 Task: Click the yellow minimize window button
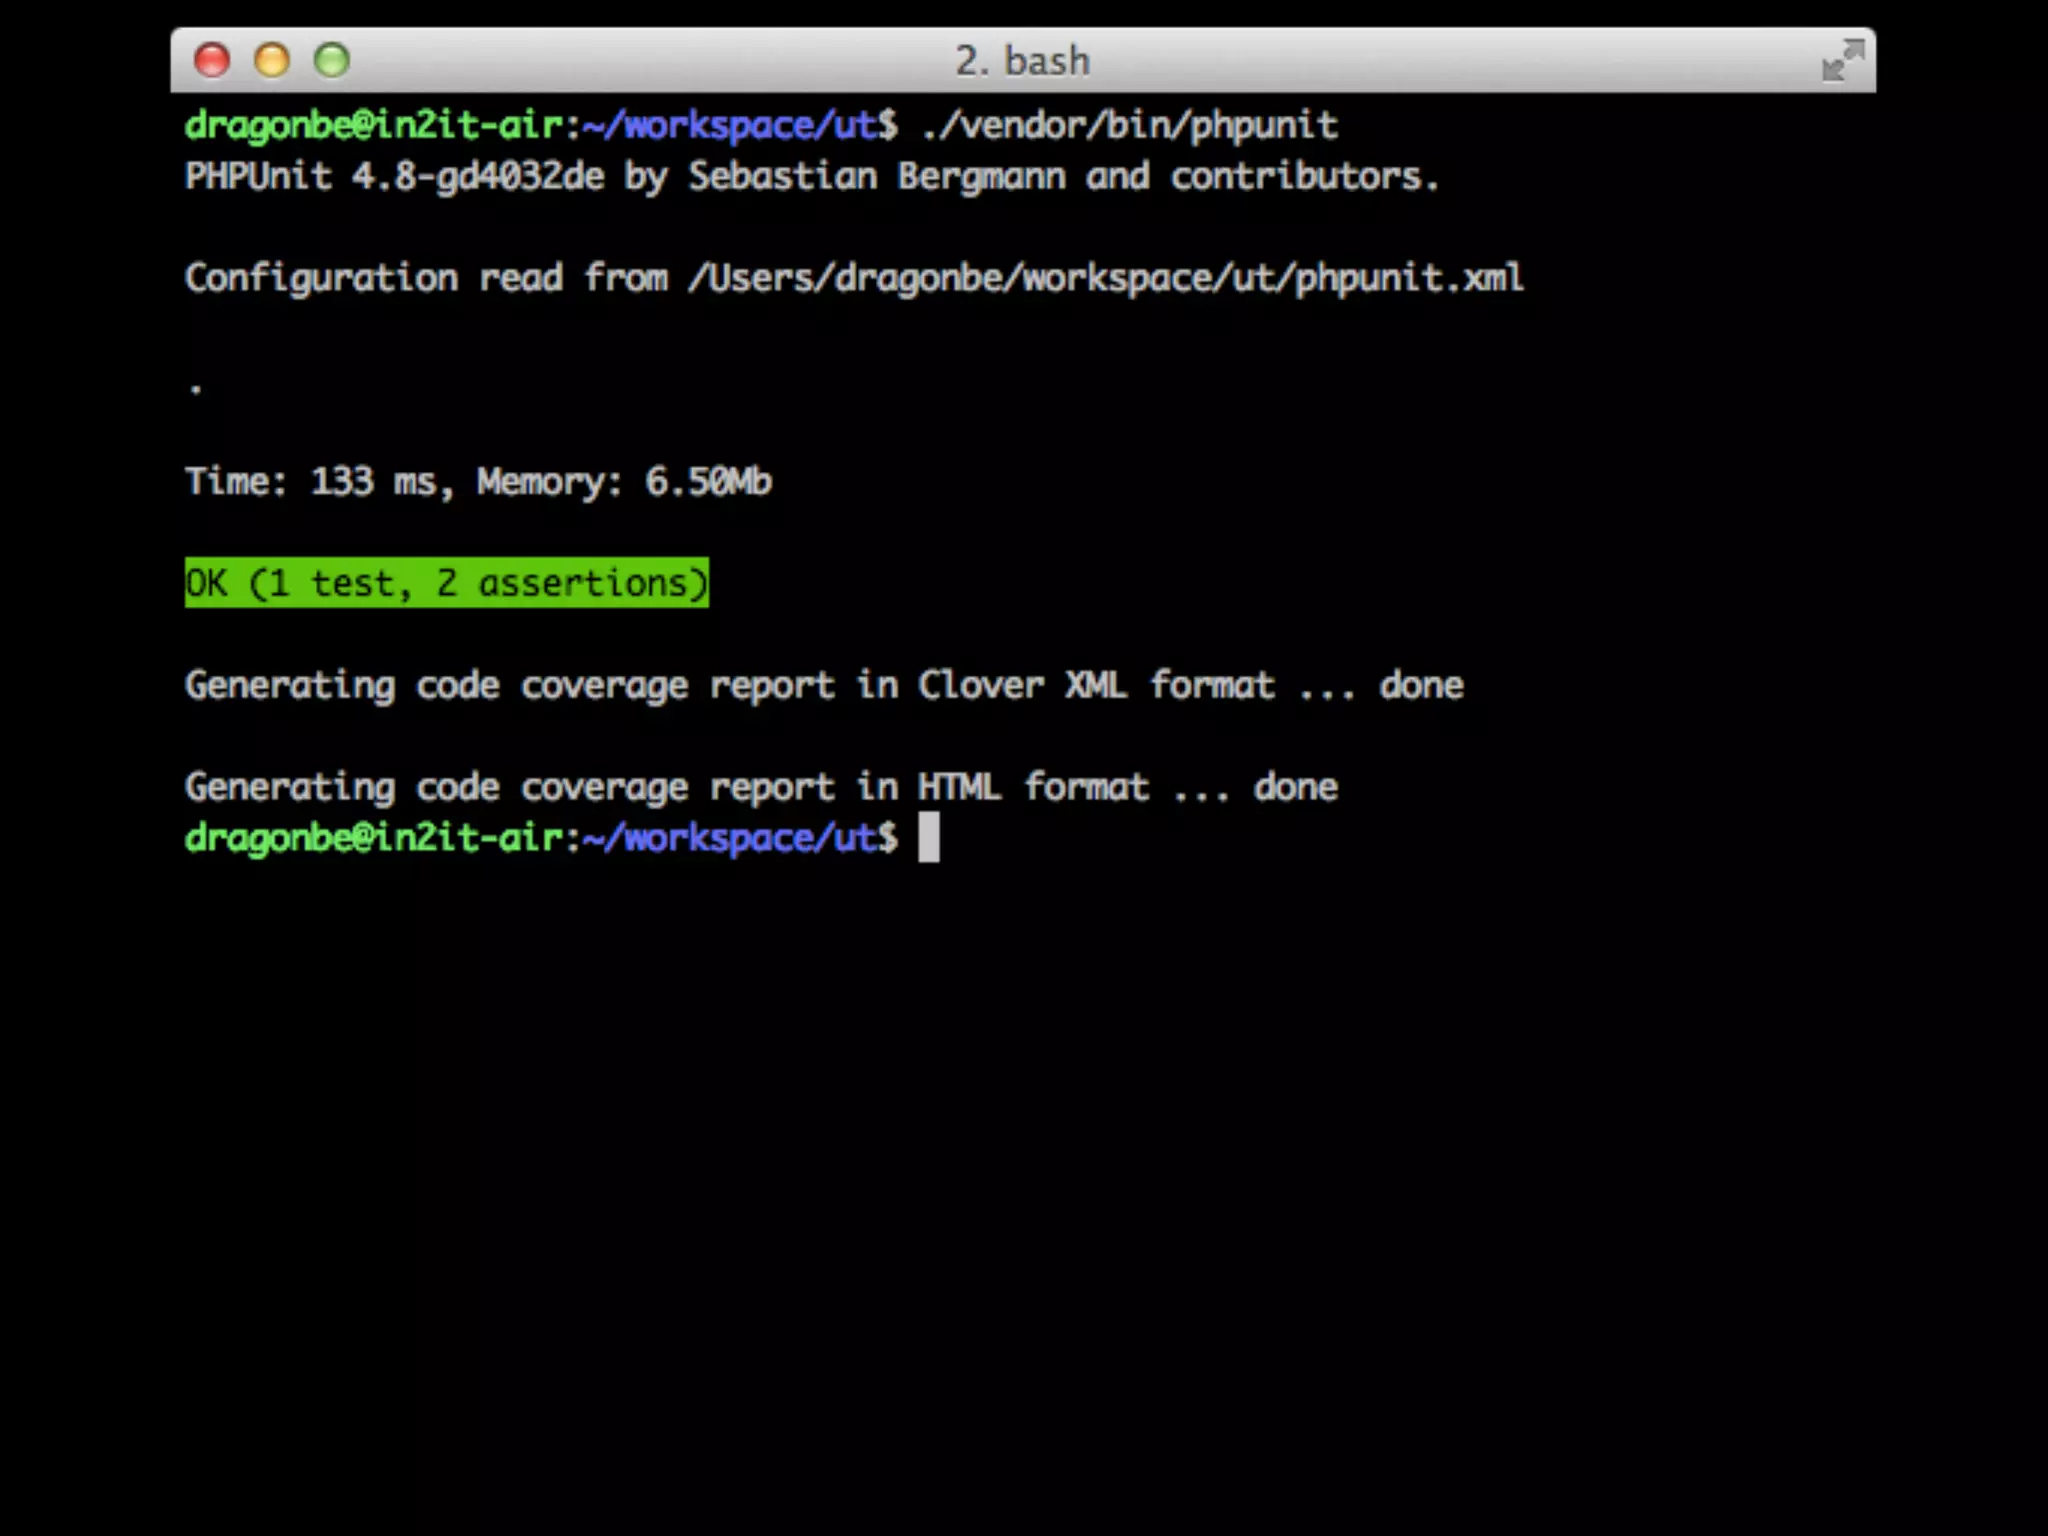pyautogui.click(x=272, y=60)
